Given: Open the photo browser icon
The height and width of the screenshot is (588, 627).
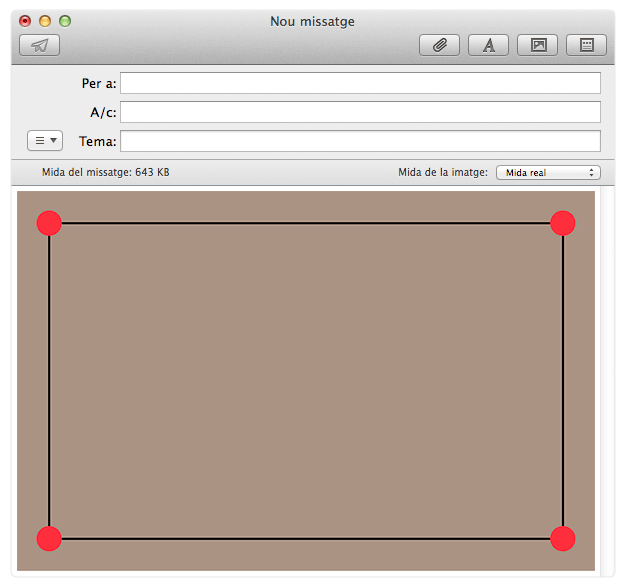Looking at the screenshot, I should [x=538, y=45].
